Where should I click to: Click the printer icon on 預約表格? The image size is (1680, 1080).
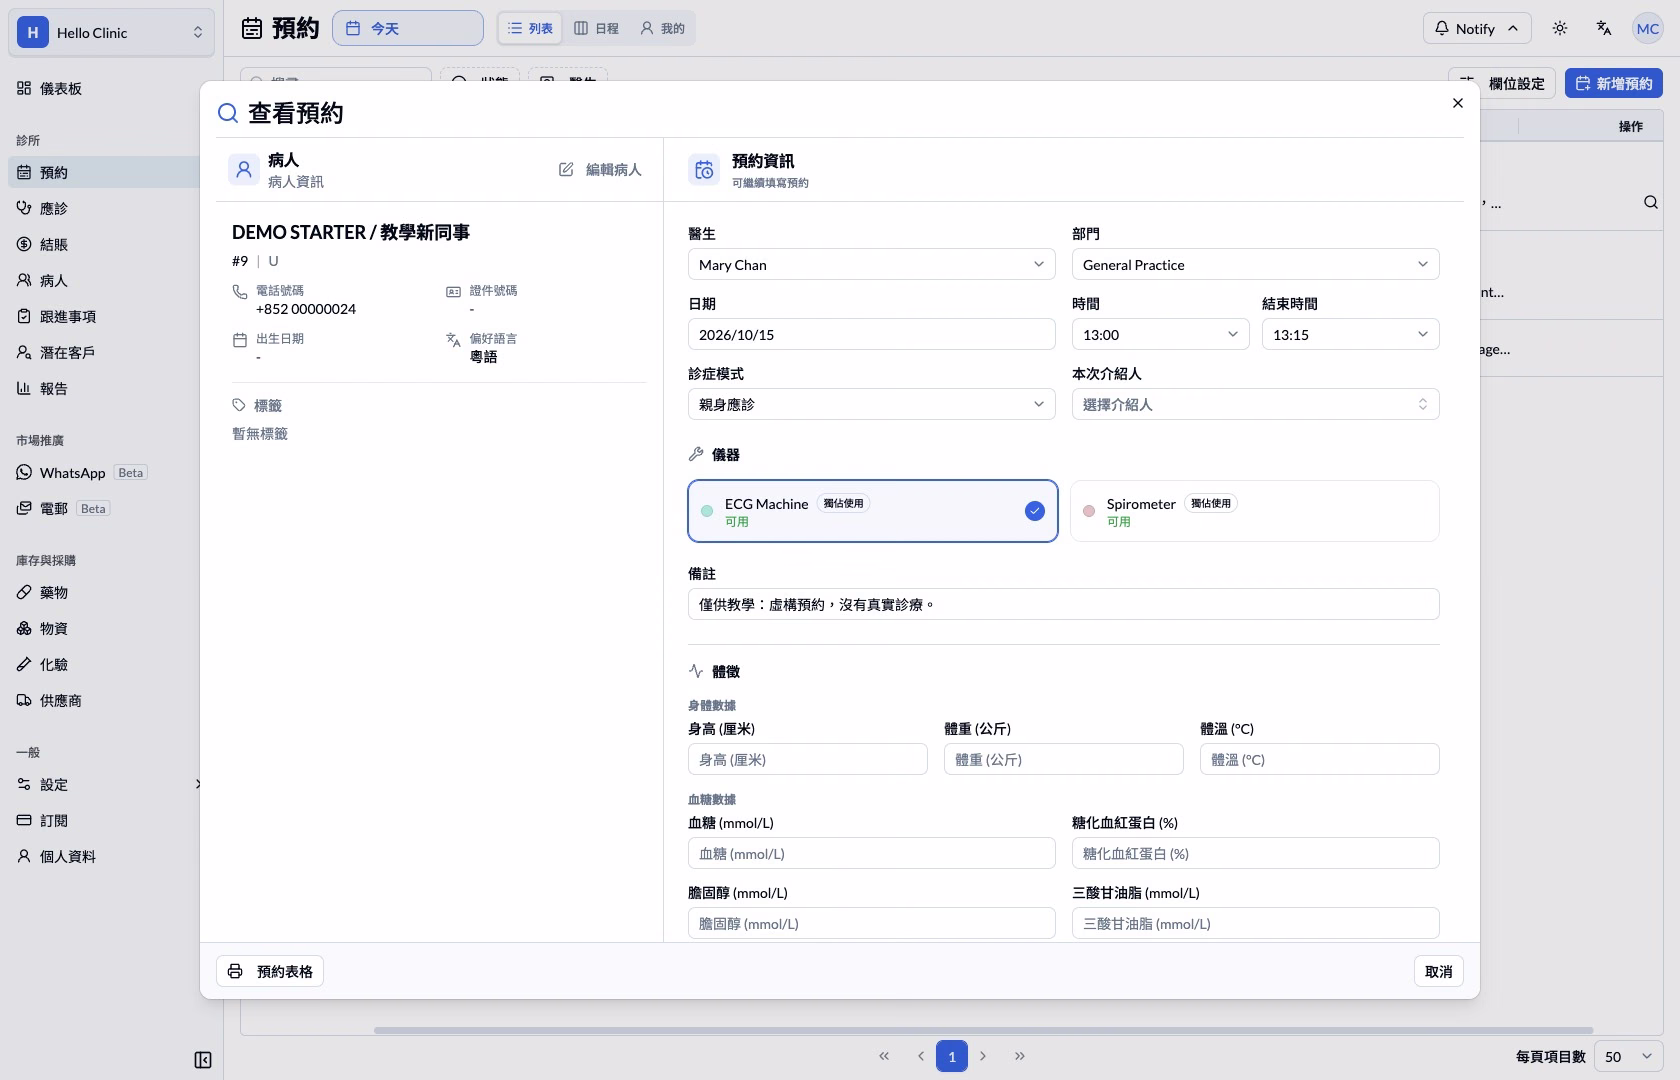235,971
